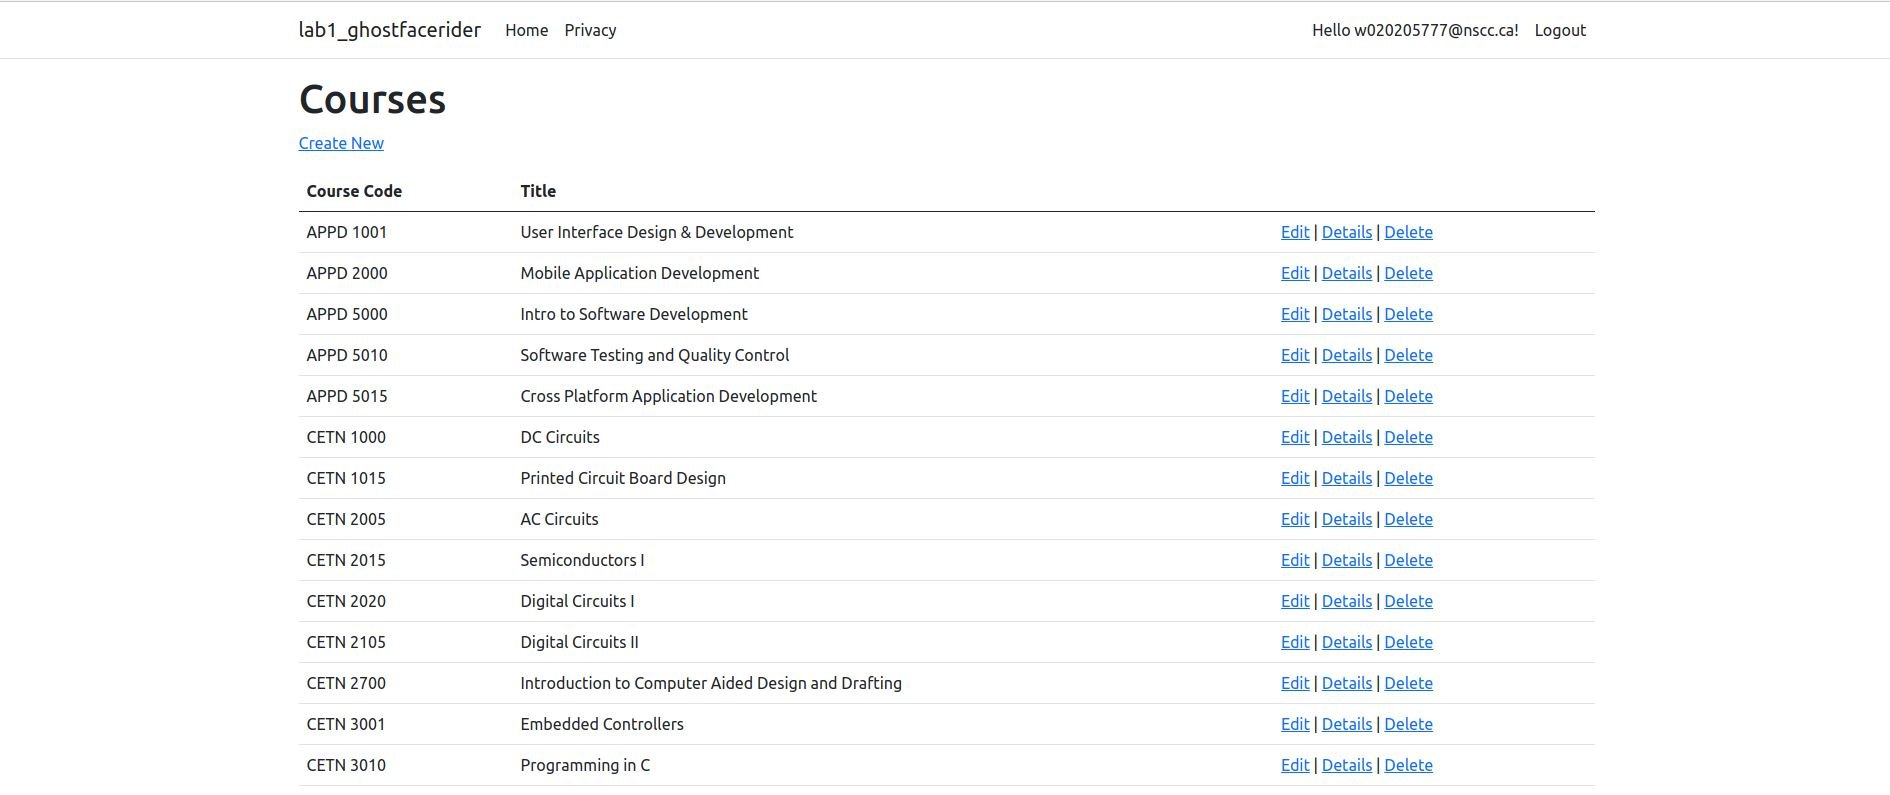The image size is (1890, 795).
Task: Edit the APPD 1001 course
Action: pyautogui.click(x=1294, y=232)
